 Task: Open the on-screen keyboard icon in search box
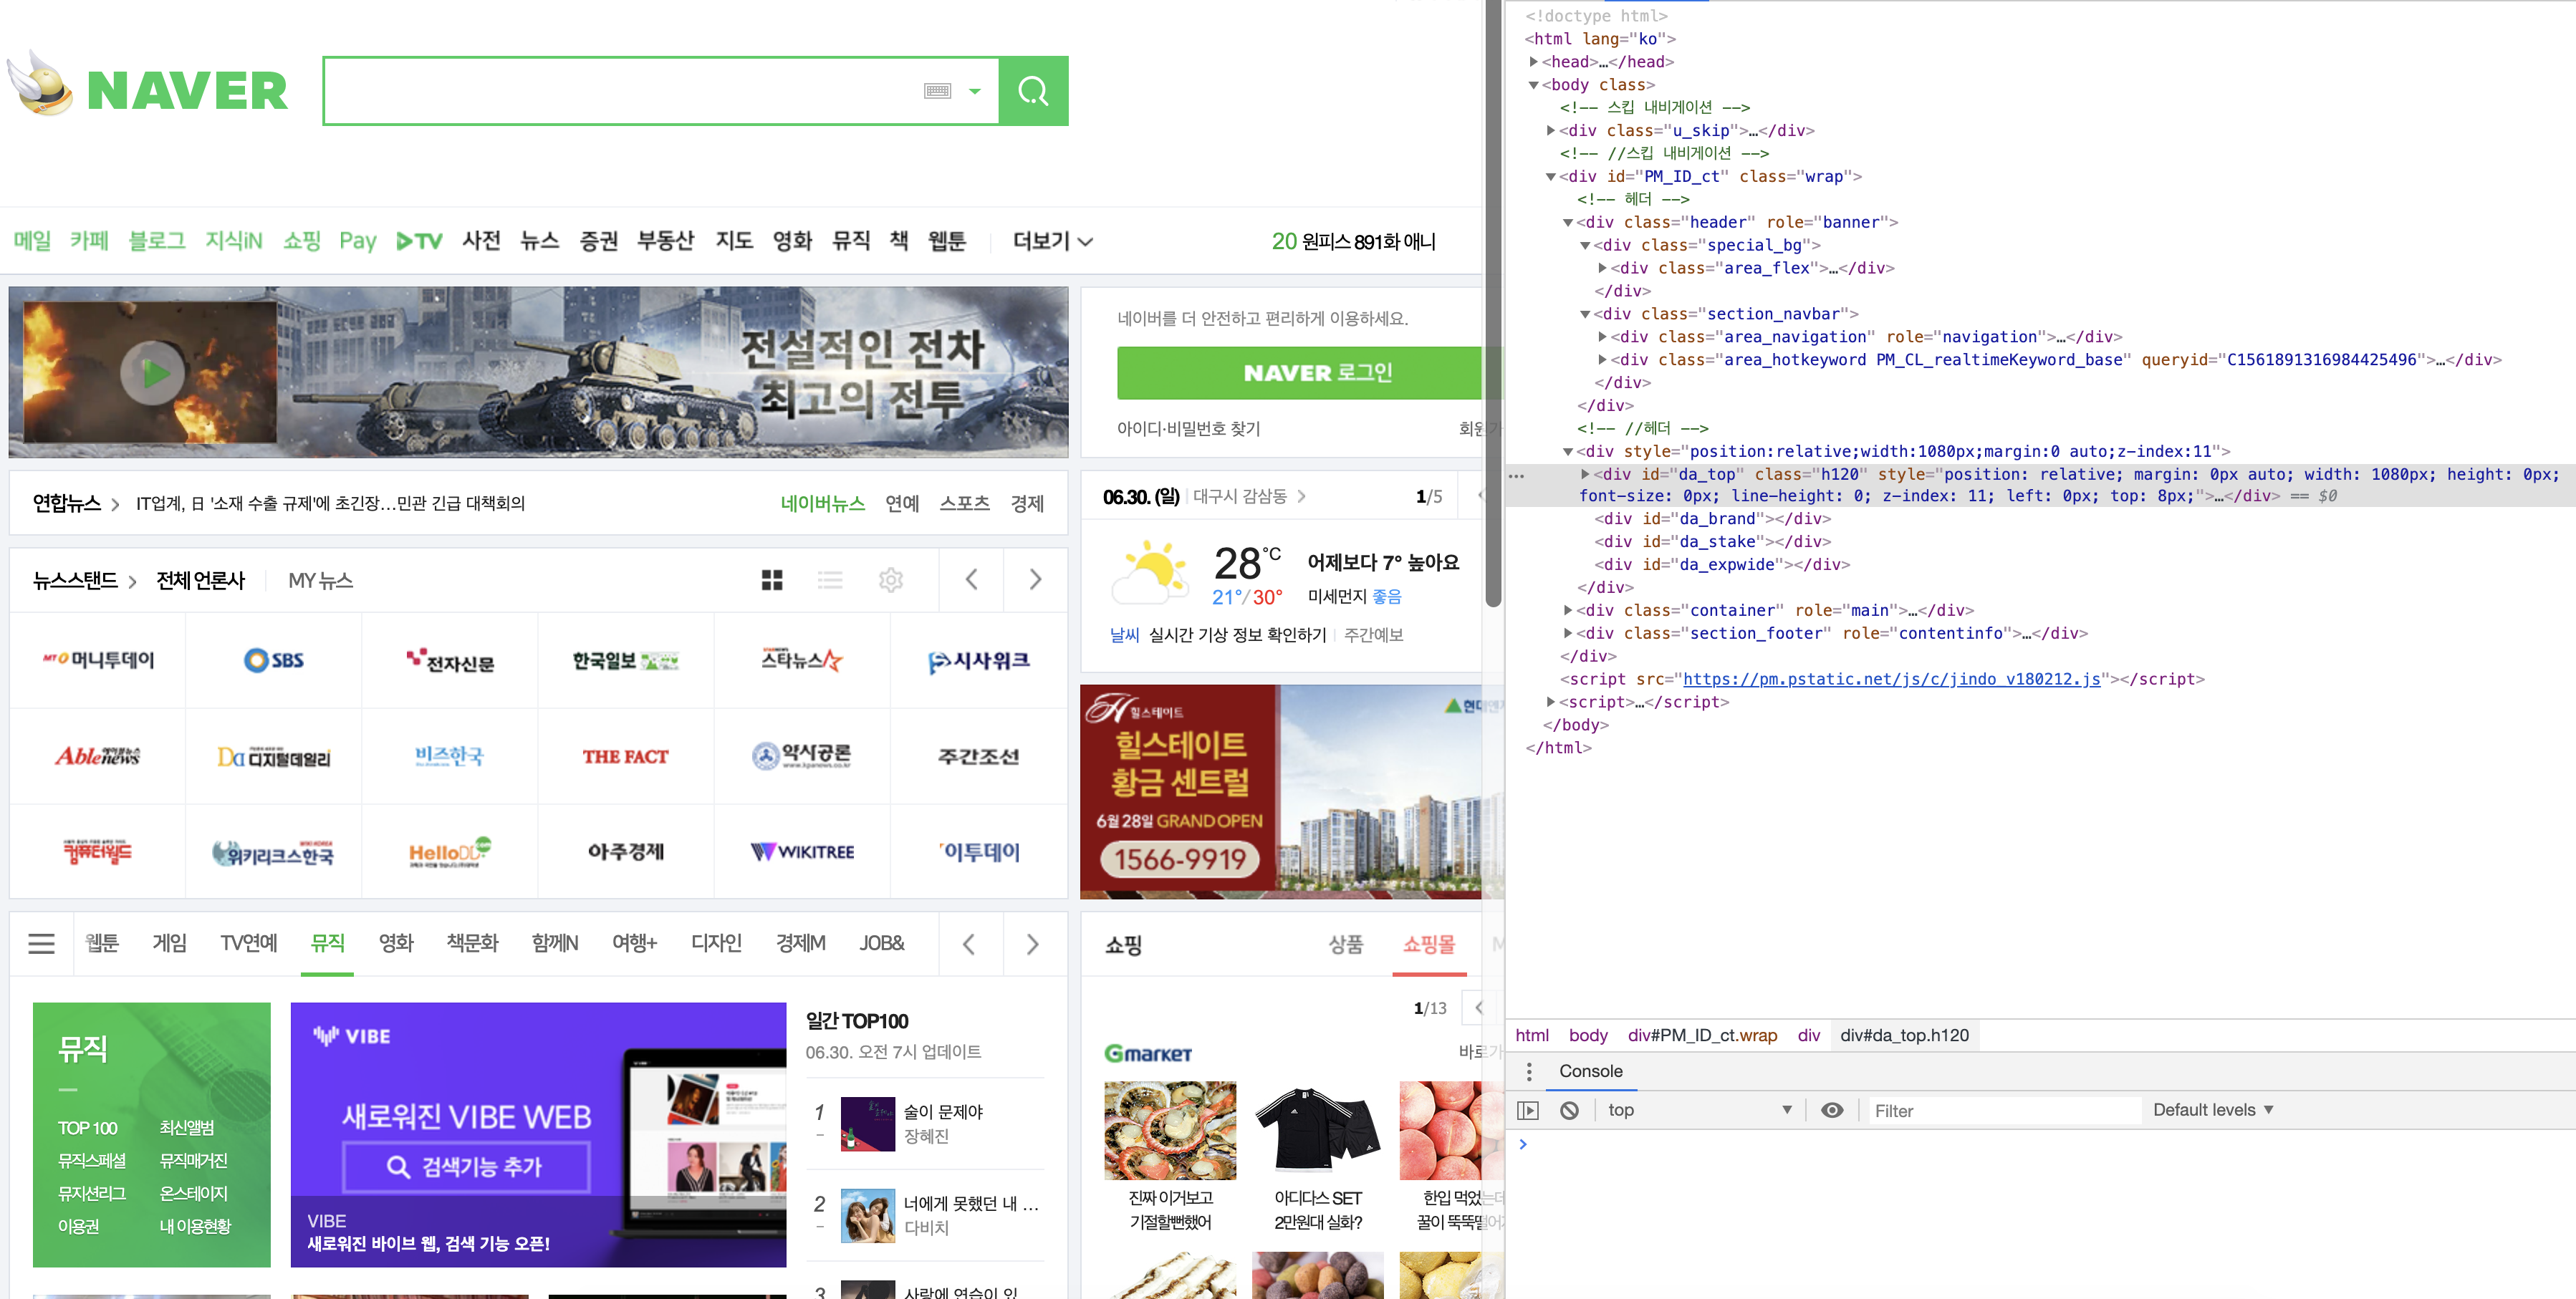point(937,91)
